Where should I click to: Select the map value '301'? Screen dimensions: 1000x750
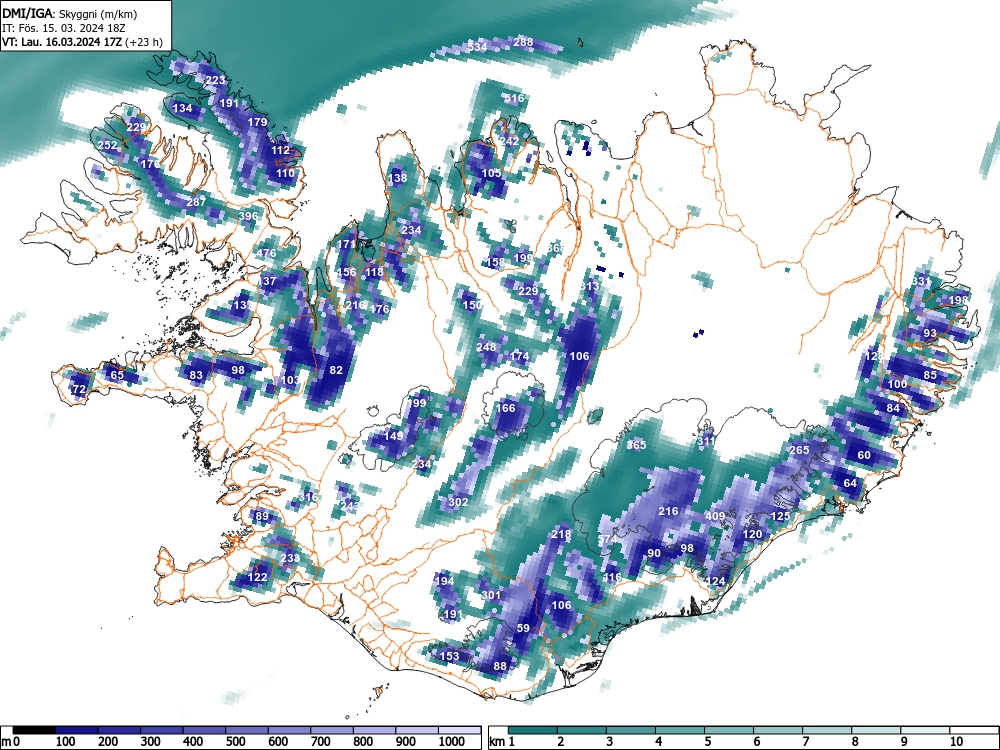pos(491,594)
